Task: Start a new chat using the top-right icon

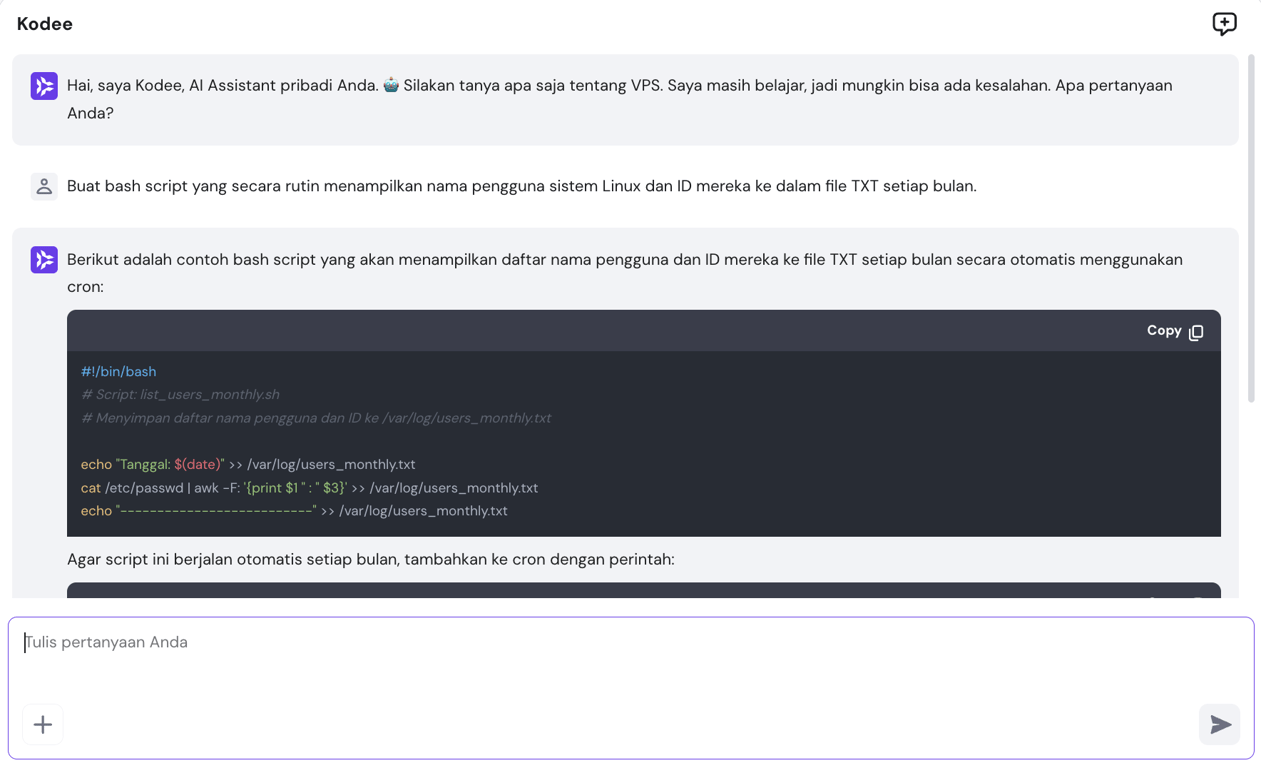Action: [x=1223, y=23]
